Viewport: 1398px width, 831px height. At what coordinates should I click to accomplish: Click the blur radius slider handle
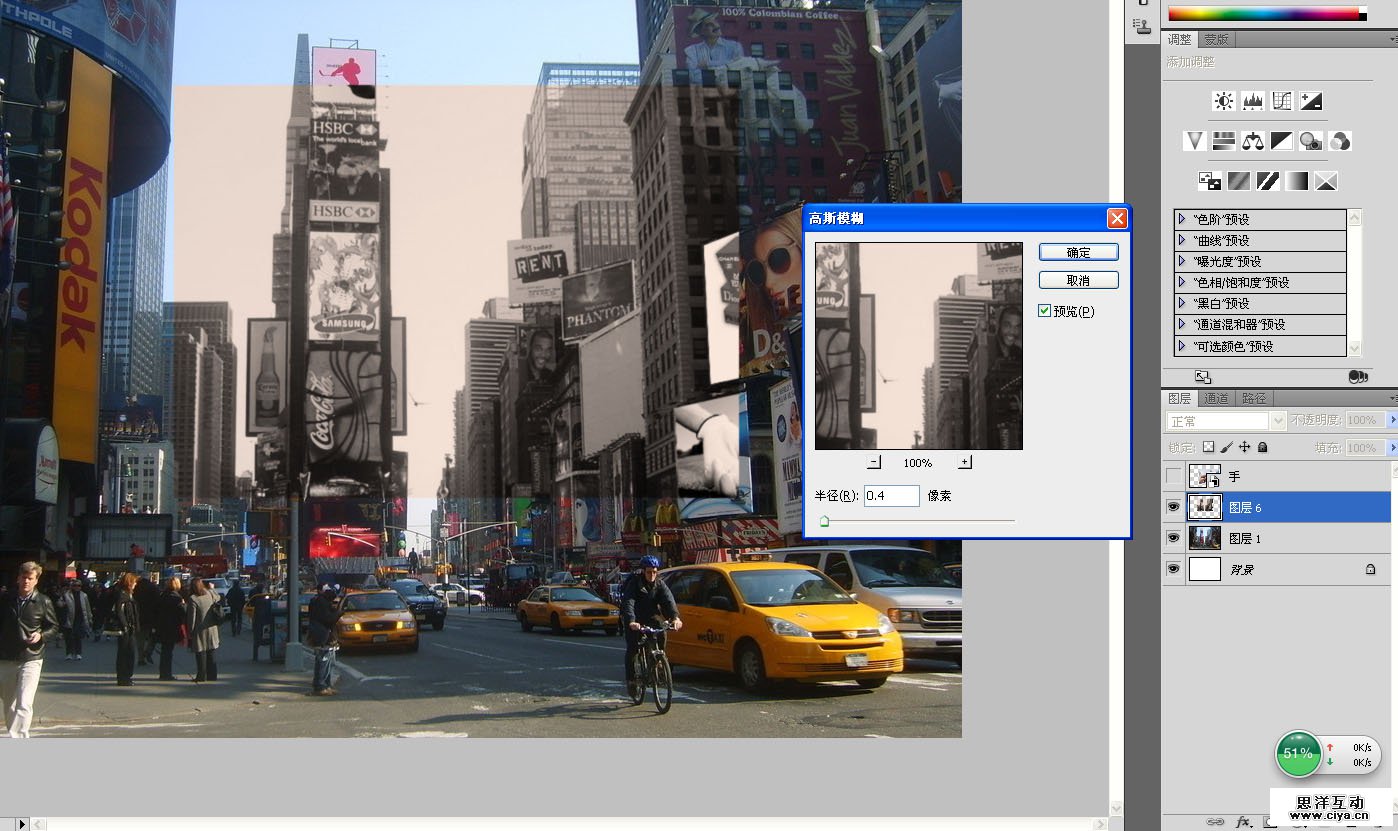tap(824, 521)
